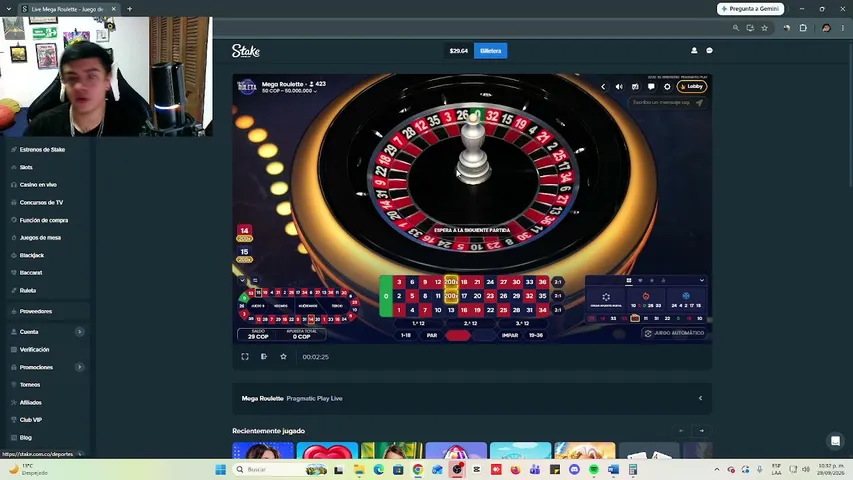The image size is (853, 480).
Task: Switch the racetrack view with the icon beside the chevron
Action: (x=255, y=280)
